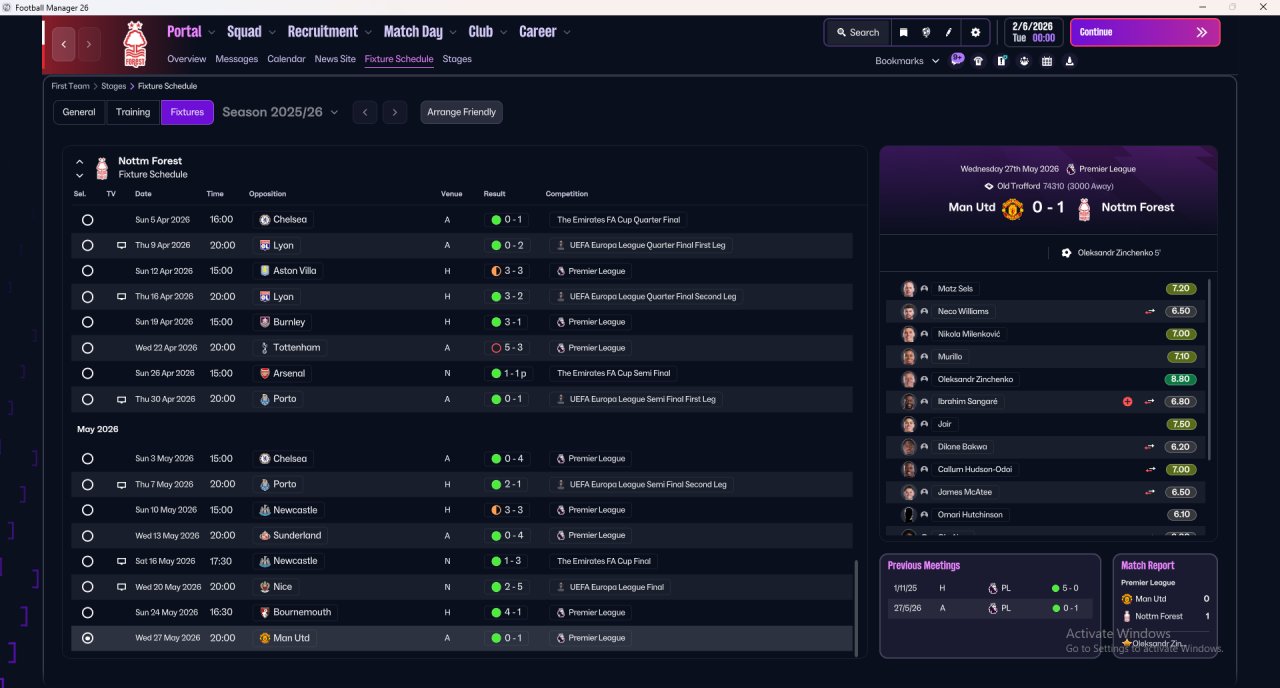Open the world globe icon in top bar
This screenshot has width=1280, height=688.
tap(926, 32)
